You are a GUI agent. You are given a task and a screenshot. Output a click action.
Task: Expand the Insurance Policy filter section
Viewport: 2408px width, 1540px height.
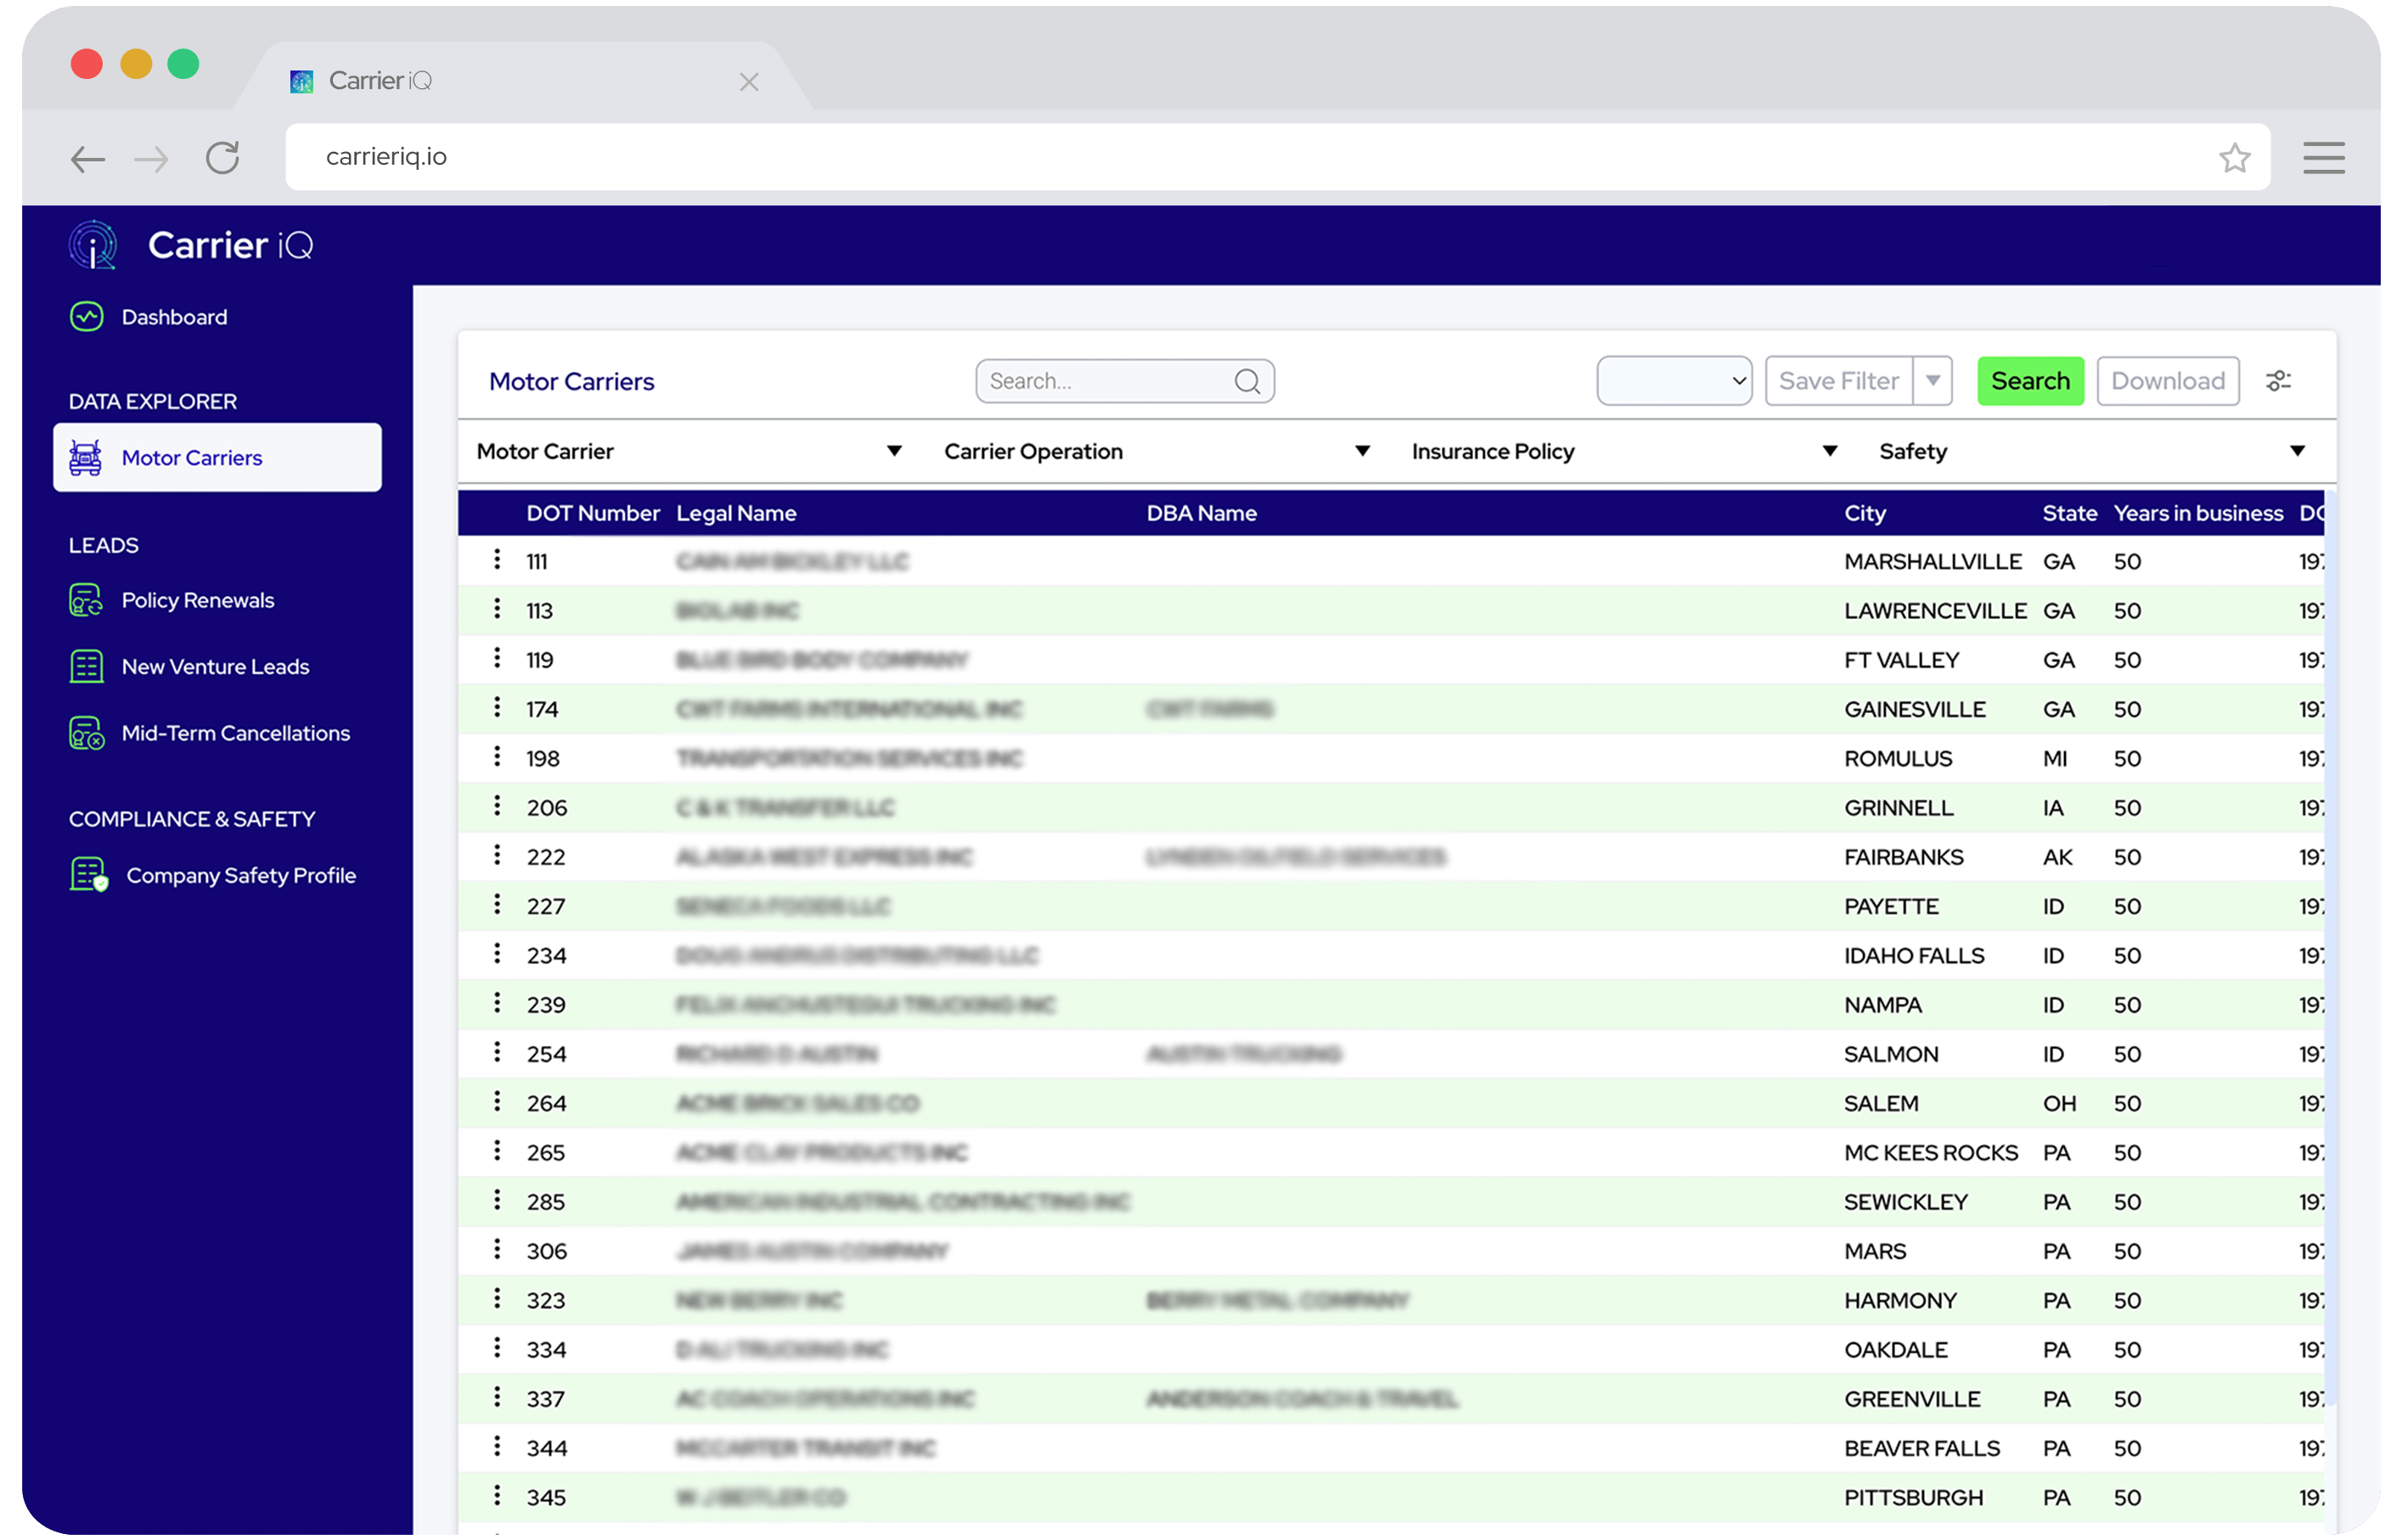point(1829,451)
